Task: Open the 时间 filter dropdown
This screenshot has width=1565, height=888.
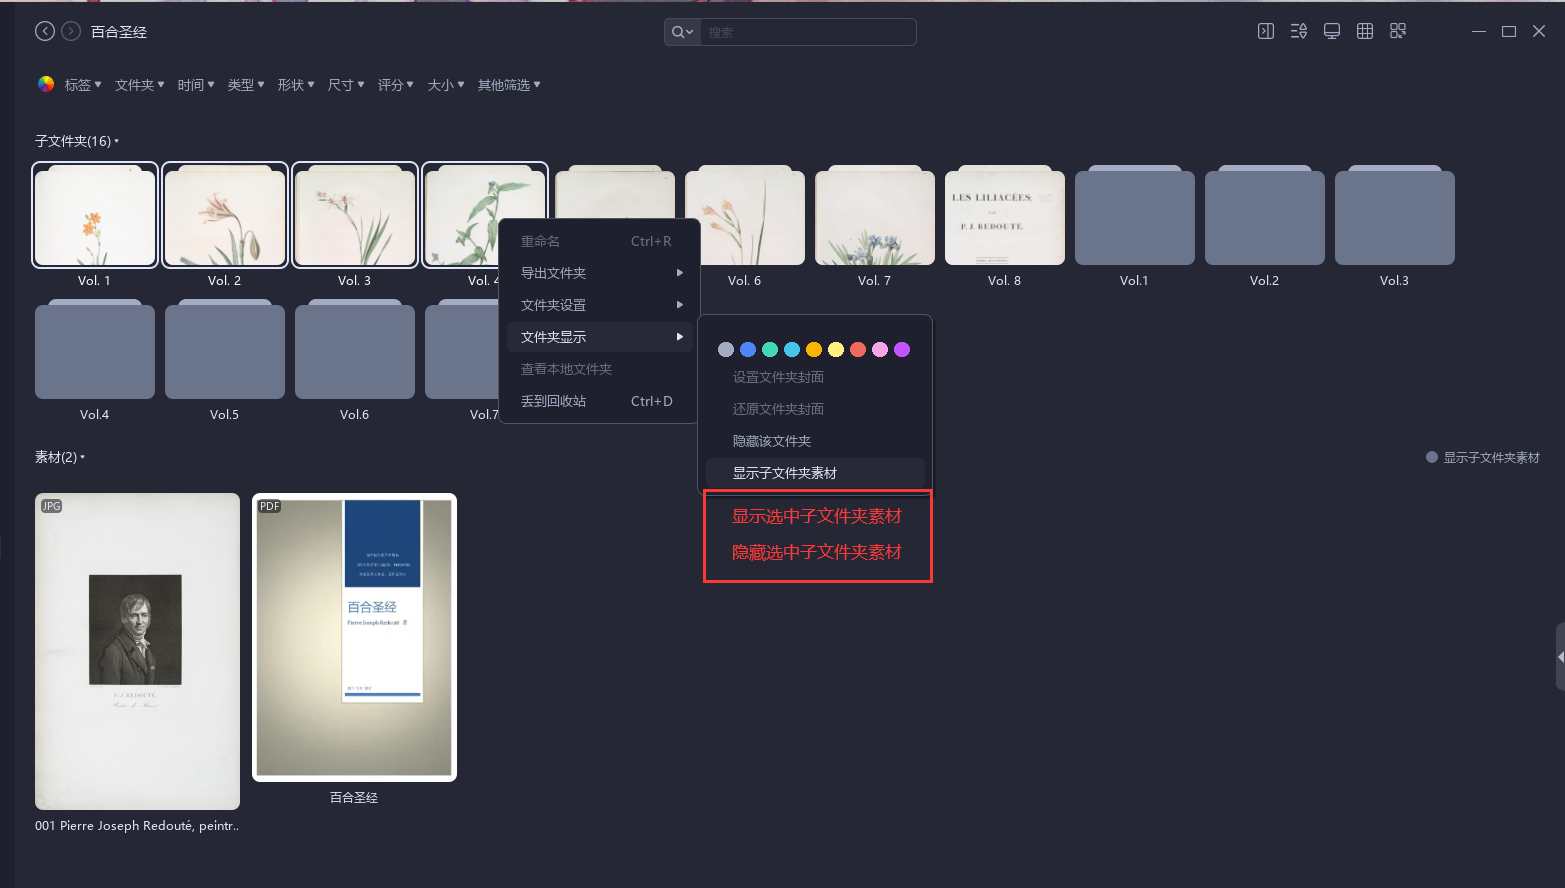Action: tap(196, 85)
